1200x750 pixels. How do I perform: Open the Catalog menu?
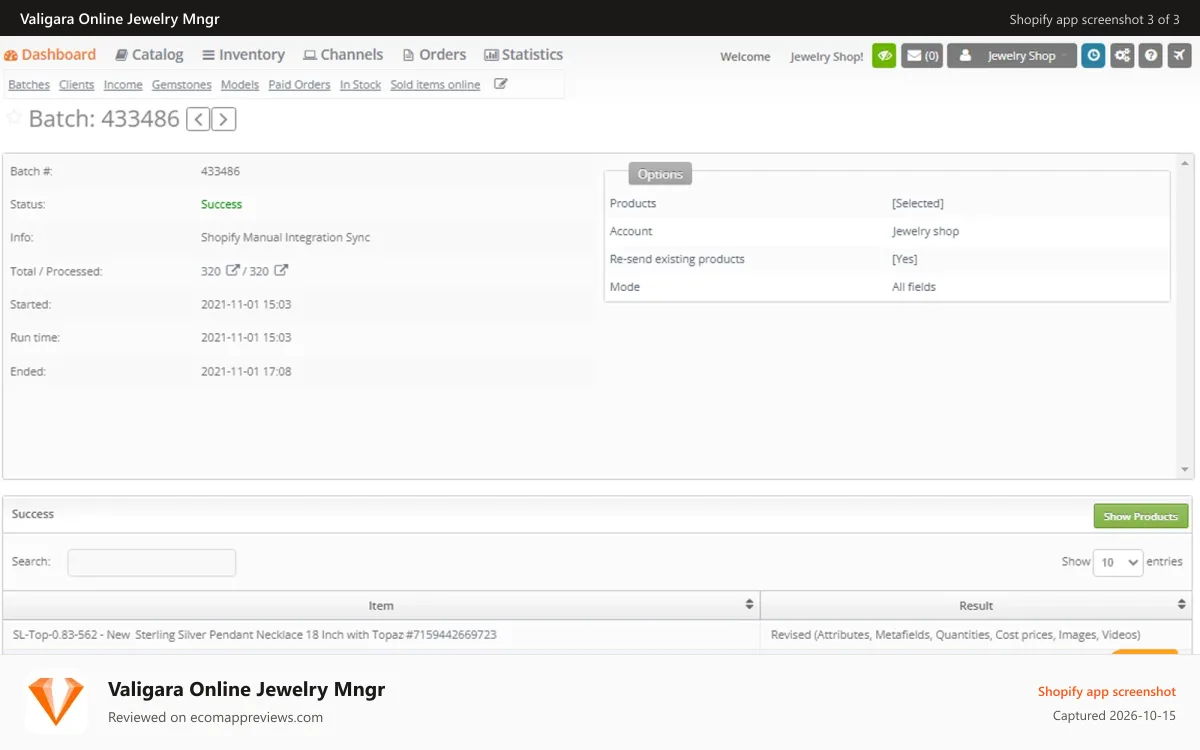click(x=149, y=55)
